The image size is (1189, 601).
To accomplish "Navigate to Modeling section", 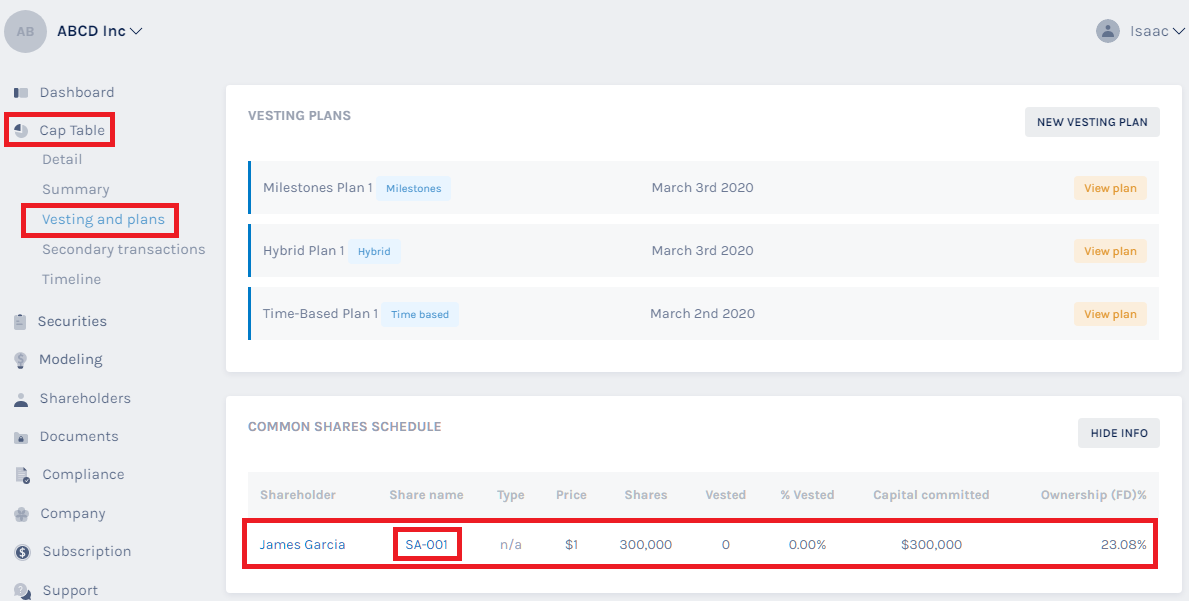I will pos(71,360).
